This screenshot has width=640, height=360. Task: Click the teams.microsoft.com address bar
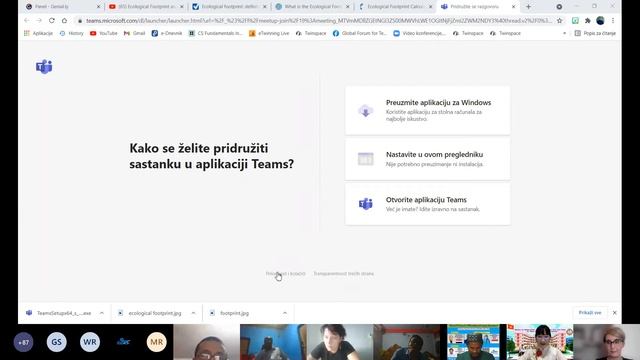pos(318,20)
